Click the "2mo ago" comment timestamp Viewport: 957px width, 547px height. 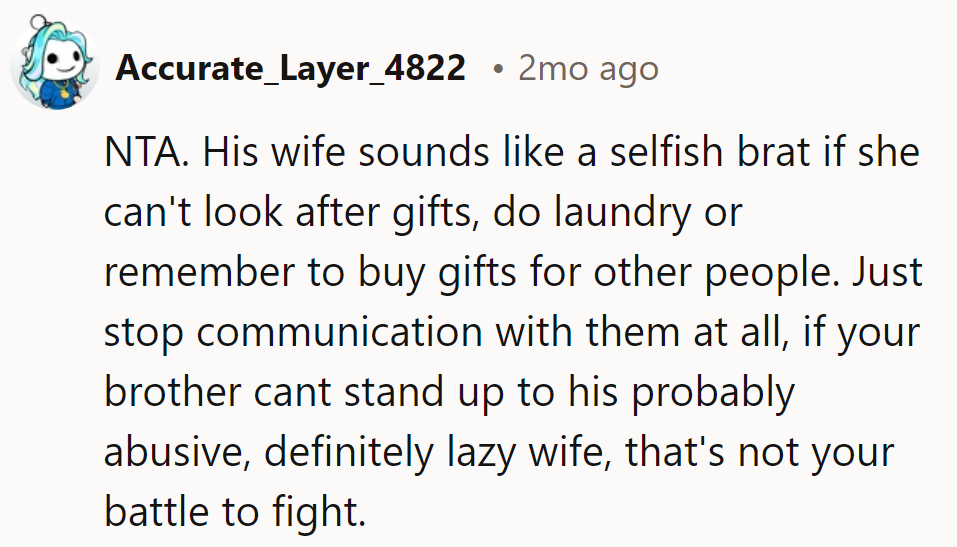[x=588, y=68]
